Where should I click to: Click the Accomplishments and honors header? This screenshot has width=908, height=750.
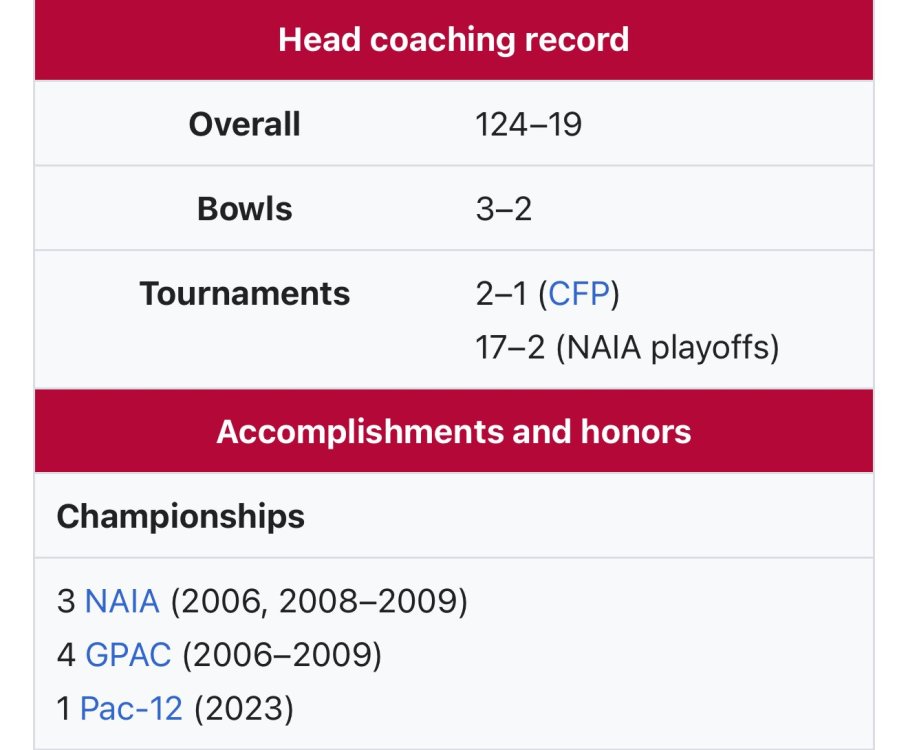click(453, 431)
